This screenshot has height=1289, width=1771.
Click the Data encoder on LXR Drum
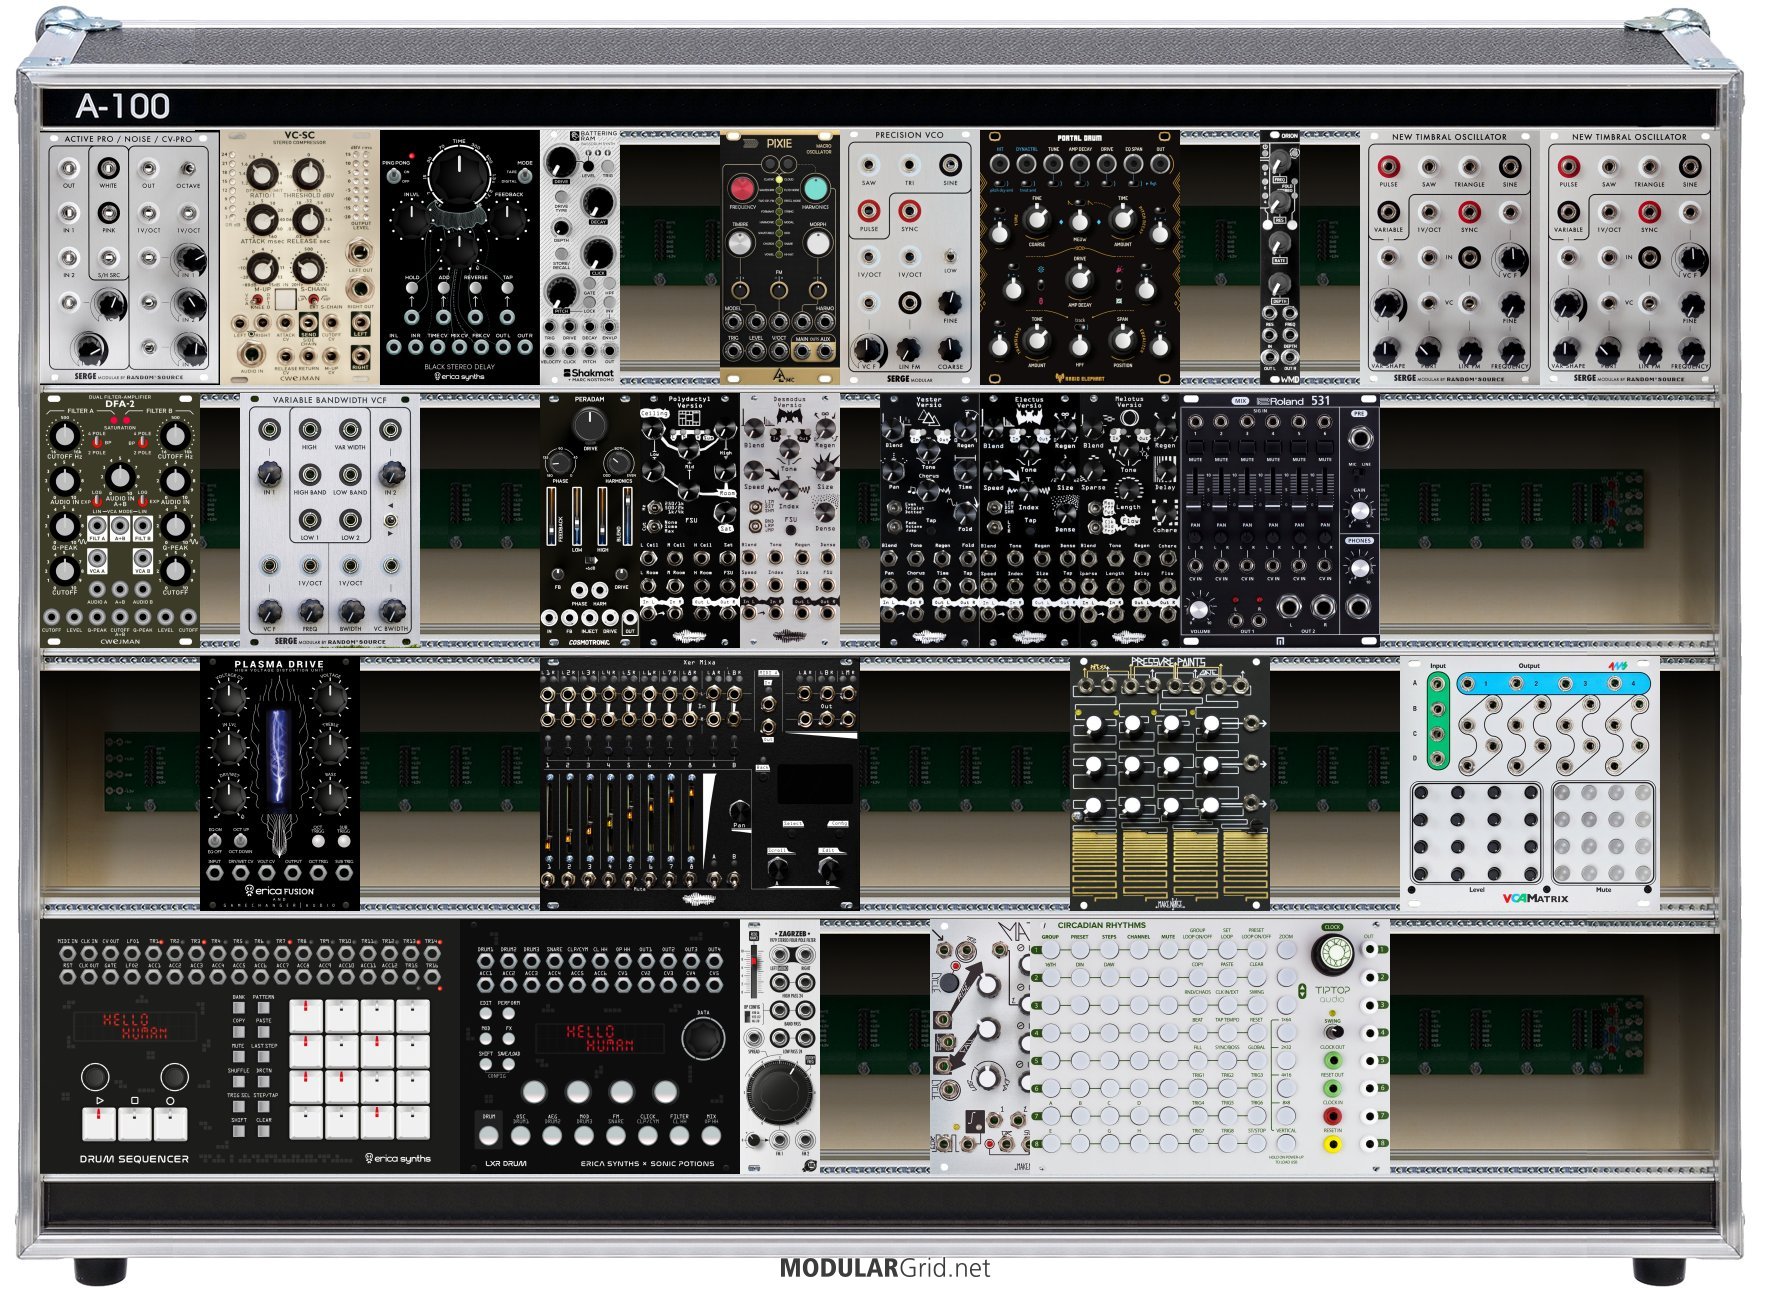(x=702, y=1038)
